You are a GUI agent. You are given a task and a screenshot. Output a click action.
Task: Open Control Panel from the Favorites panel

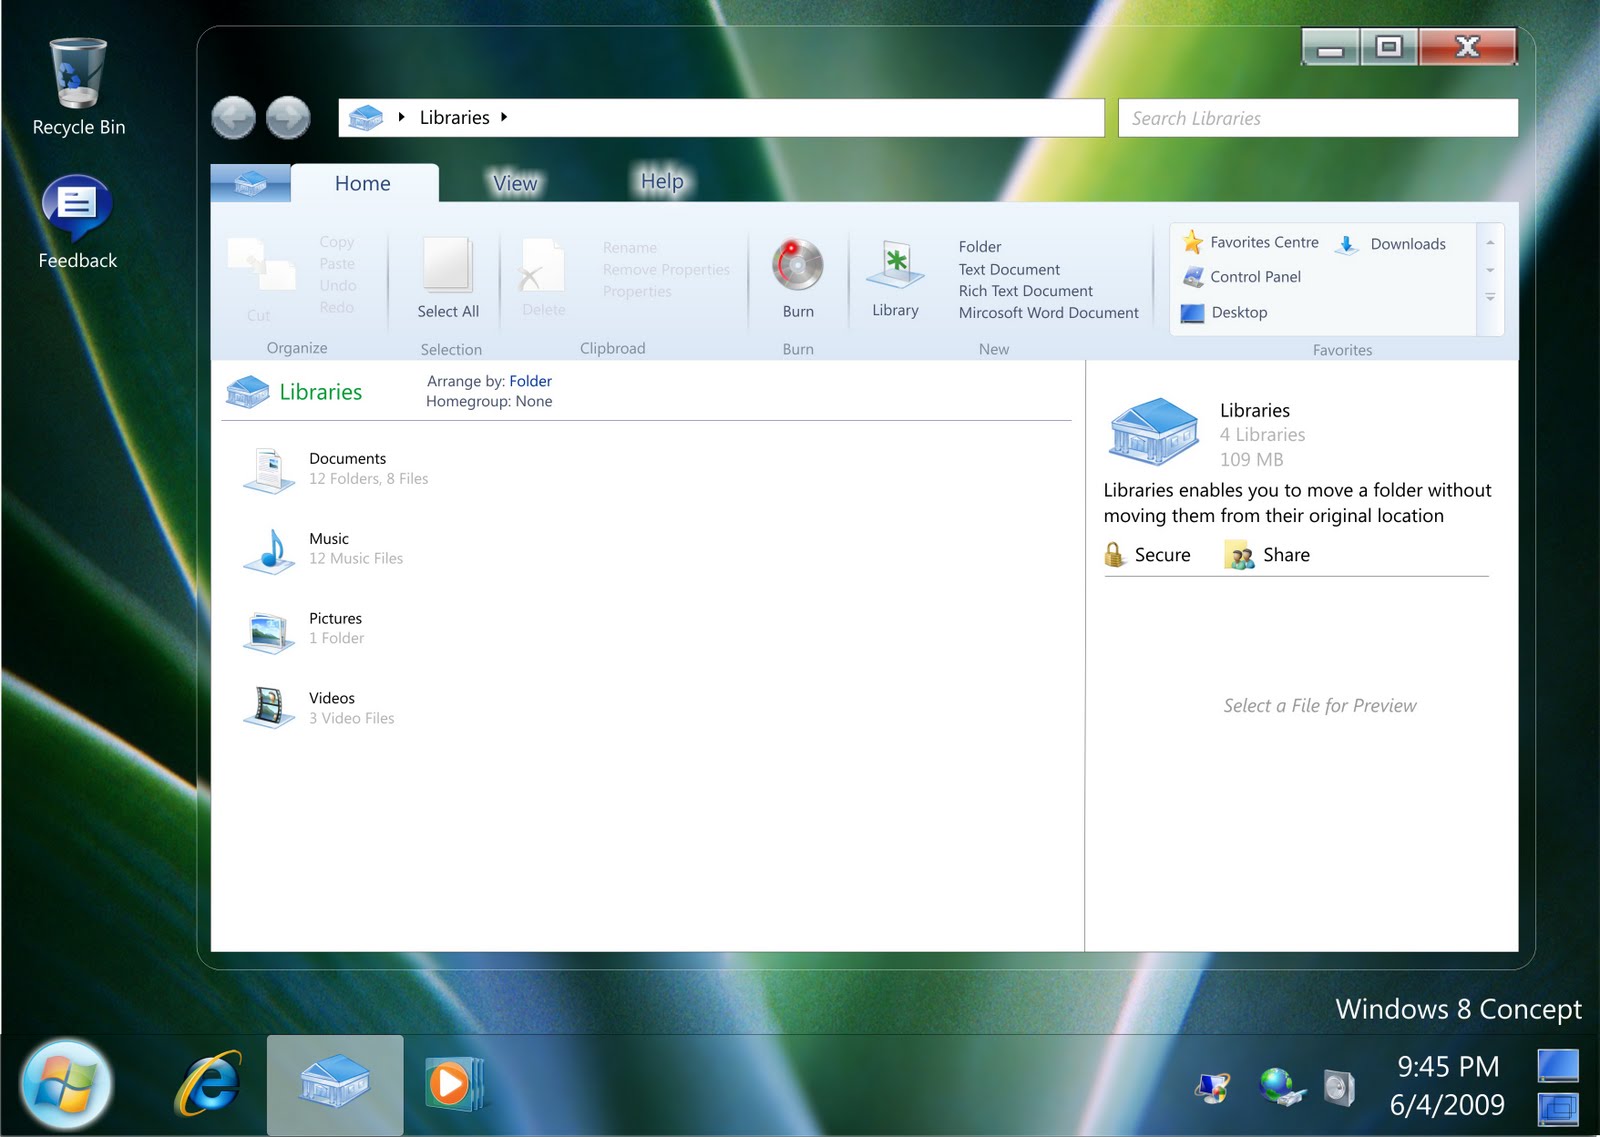click(1254, 277)
